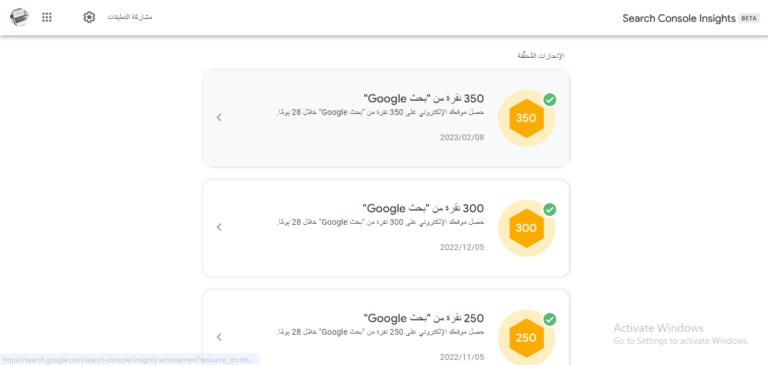Open the Google apps grid launcher

pyautogui.click(x=47, y=18)
